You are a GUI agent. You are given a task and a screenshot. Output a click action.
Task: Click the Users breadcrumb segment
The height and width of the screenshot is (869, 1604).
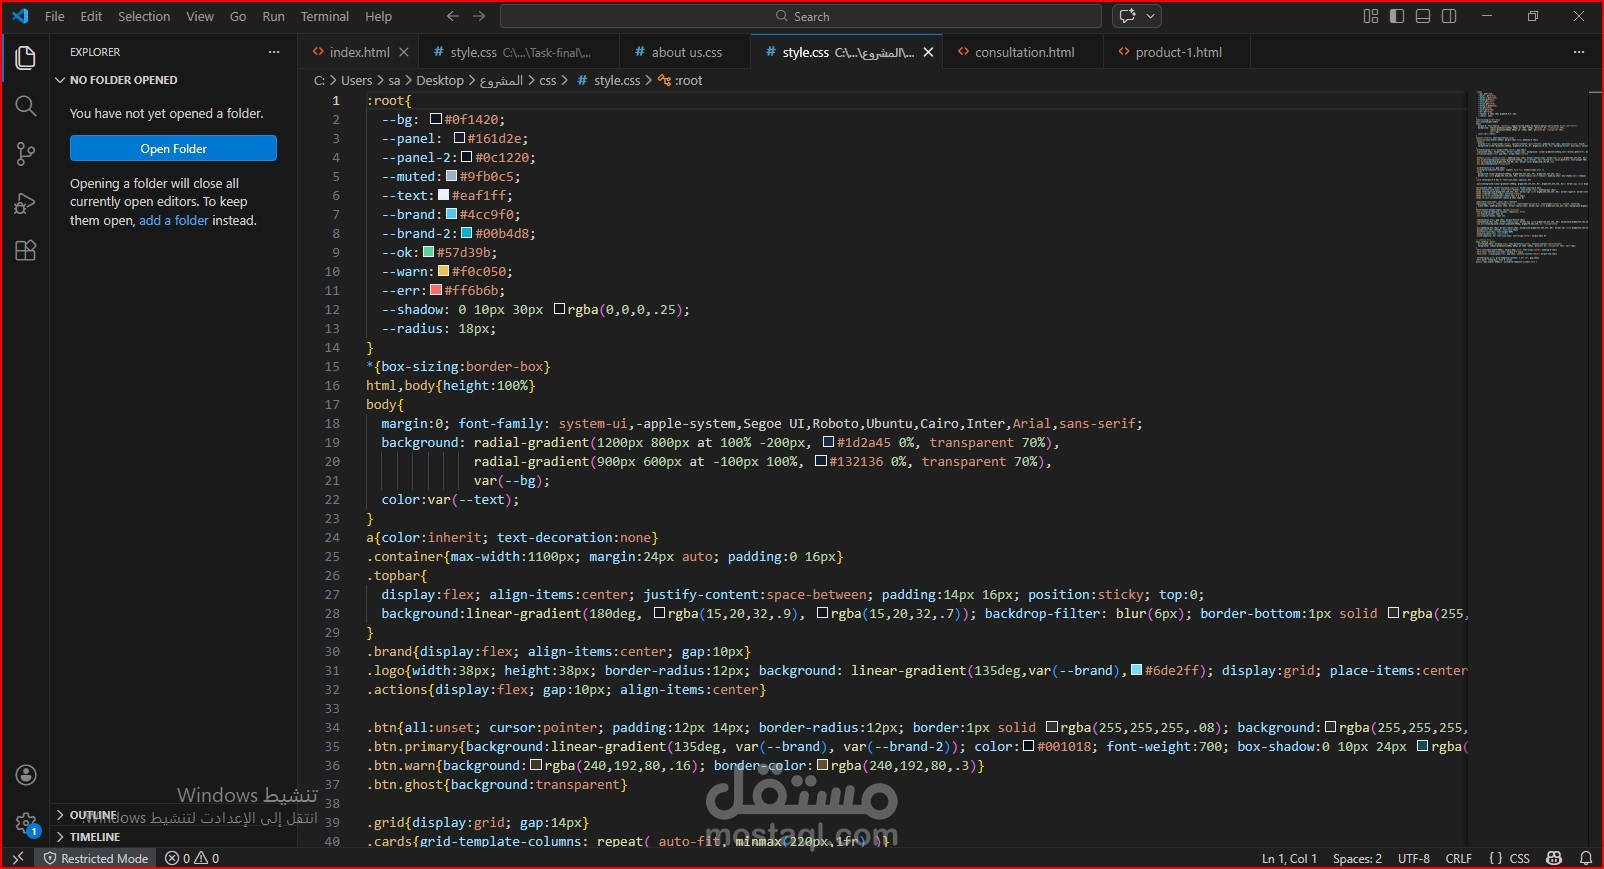coord(356,80)
